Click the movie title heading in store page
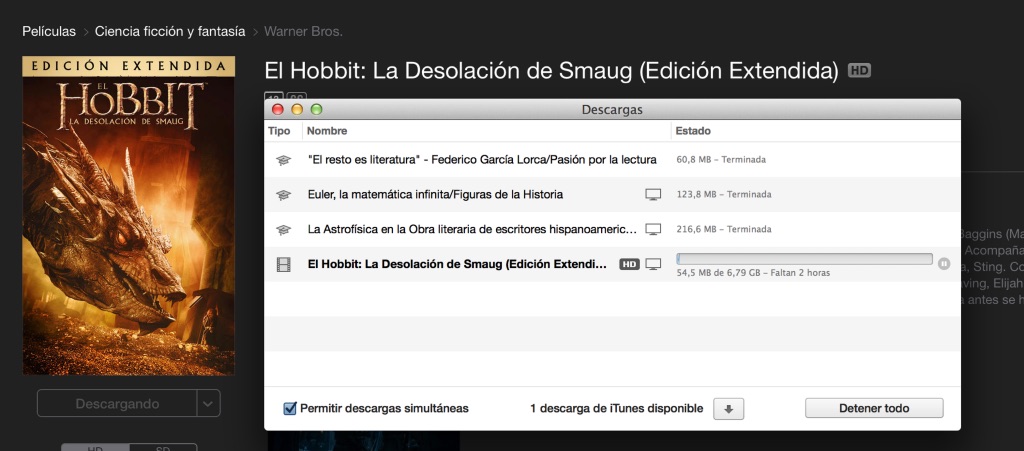The image size is (1024, 451). [551, 71]
